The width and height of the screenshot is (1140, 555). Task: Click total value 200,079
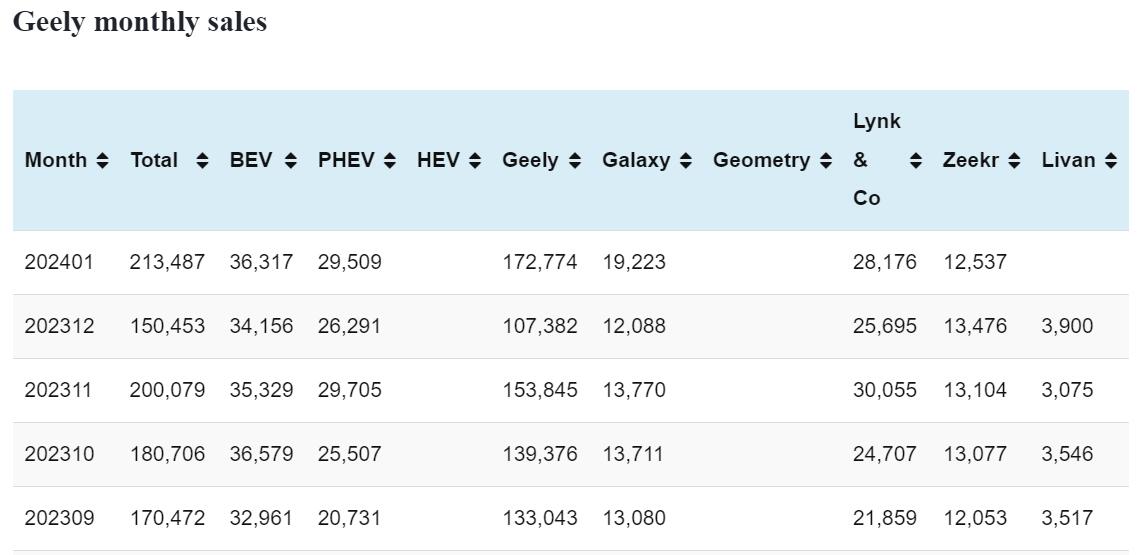coord(167,390)
